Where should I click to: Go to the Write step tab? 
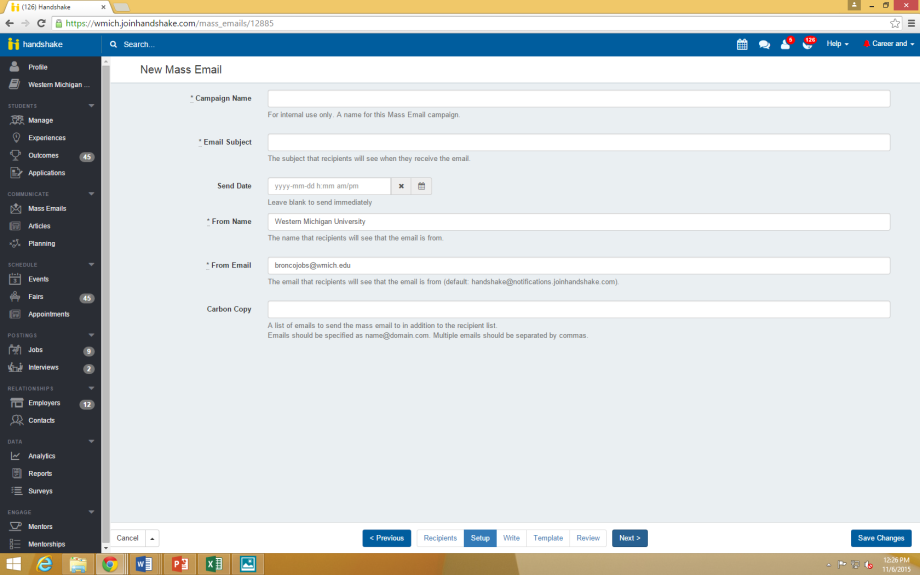pos(511,538)
